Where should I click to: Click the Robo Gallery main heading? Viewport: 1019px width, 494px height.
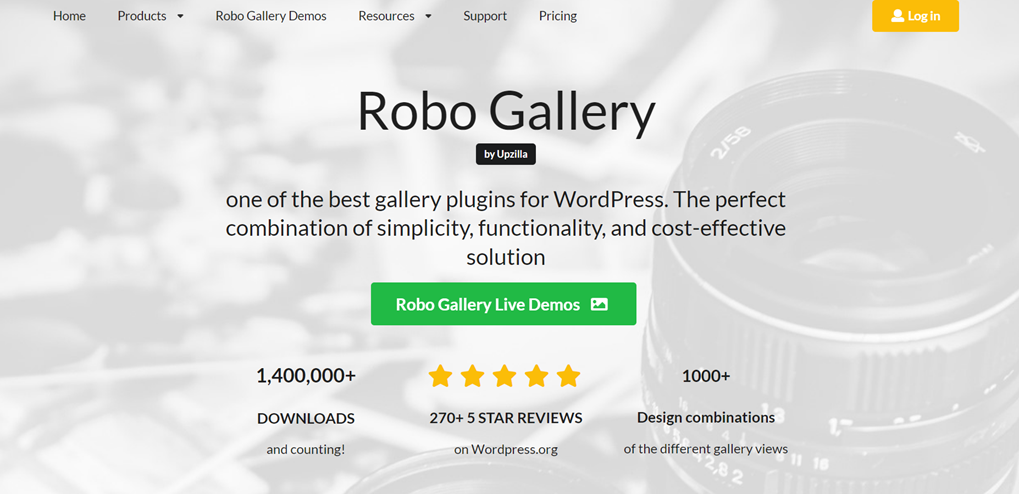(506, 111)
